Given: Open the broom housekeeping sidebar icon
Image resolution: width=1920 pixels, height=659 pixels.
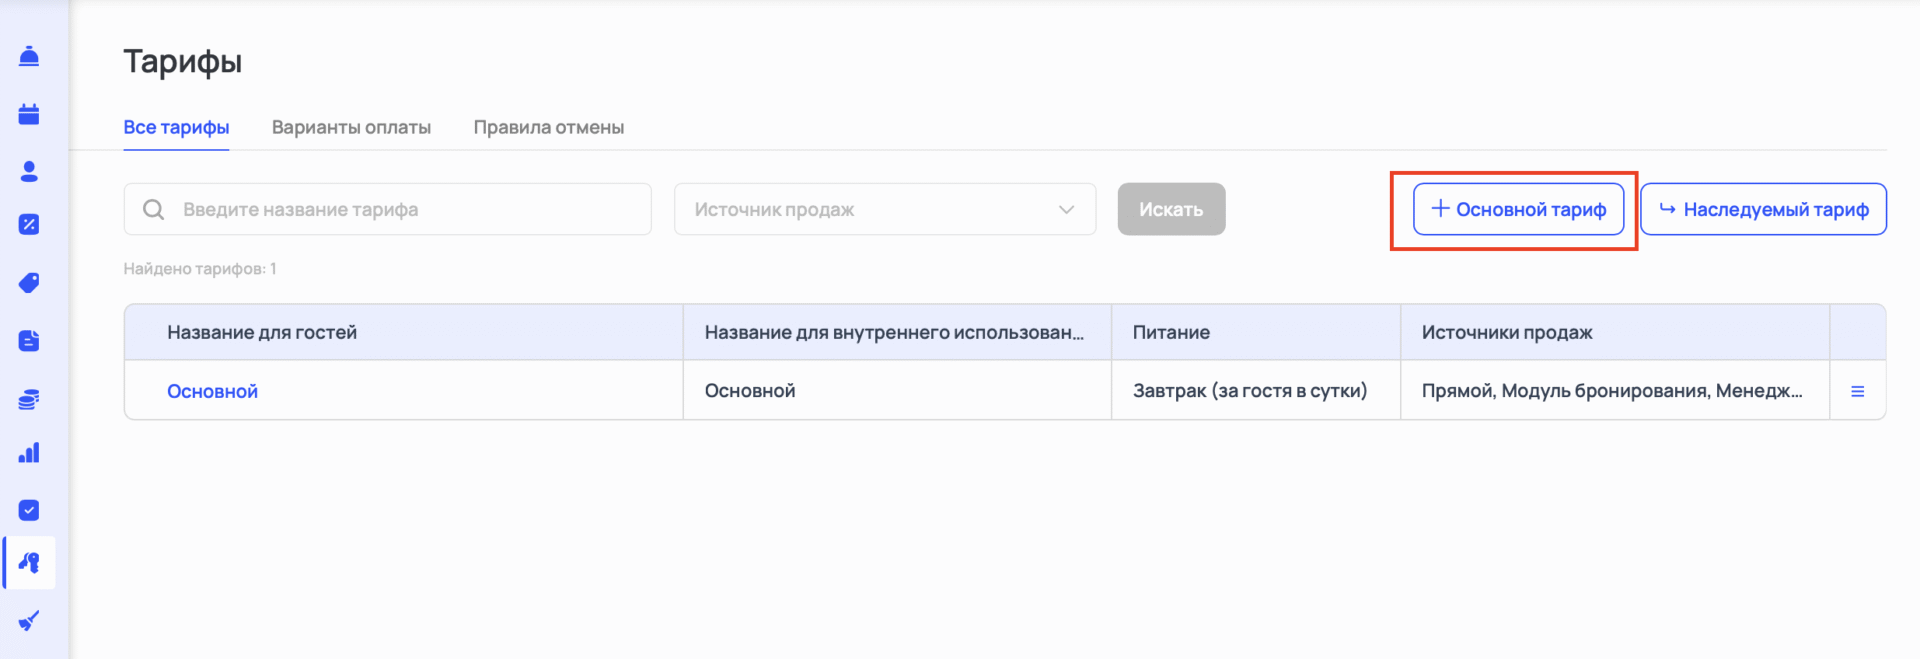Looking at the screenshot, I should point(29,621).
